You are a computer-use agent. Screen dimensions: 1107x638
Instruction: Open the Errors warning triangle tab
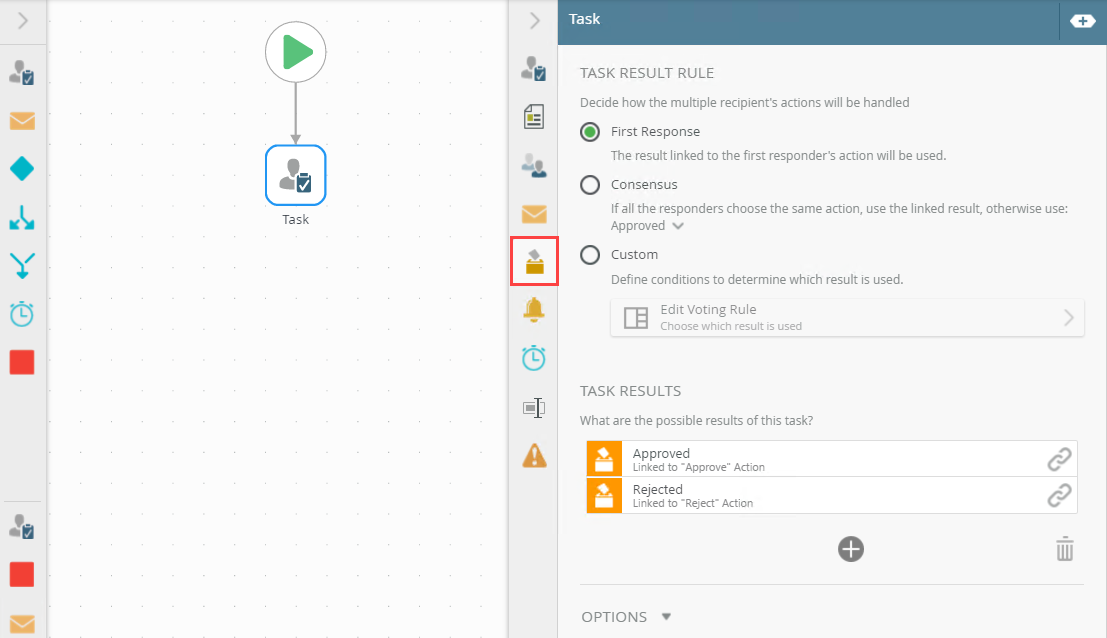(x=534, y=455)
